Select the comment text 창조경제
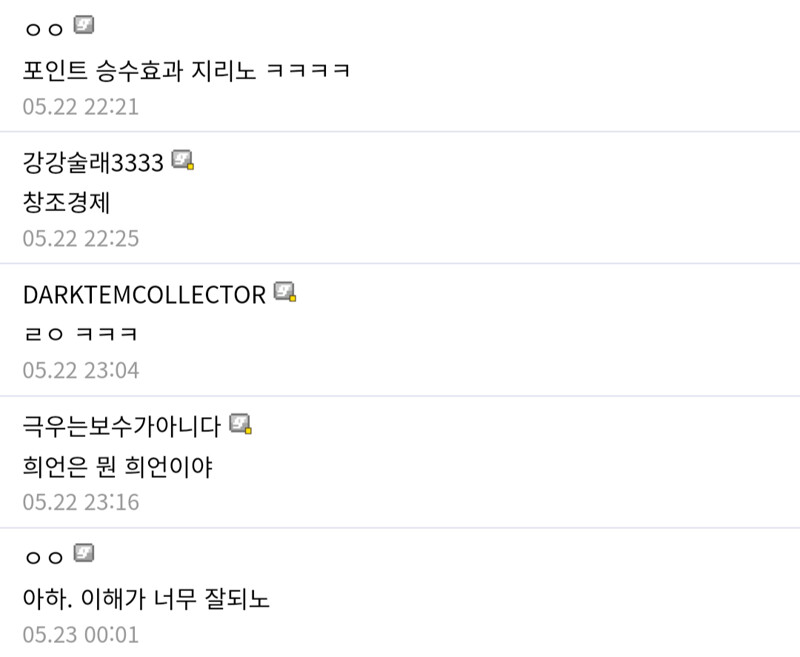This screenshot has width=800, height=657. [65, 202]
